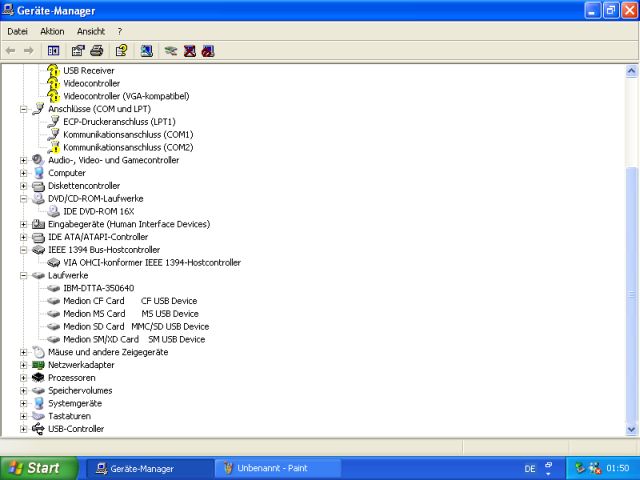The height and width of the screenshot is (480, 640).
Task: Expand the Speichervolumes node
Action: (24, 391)
